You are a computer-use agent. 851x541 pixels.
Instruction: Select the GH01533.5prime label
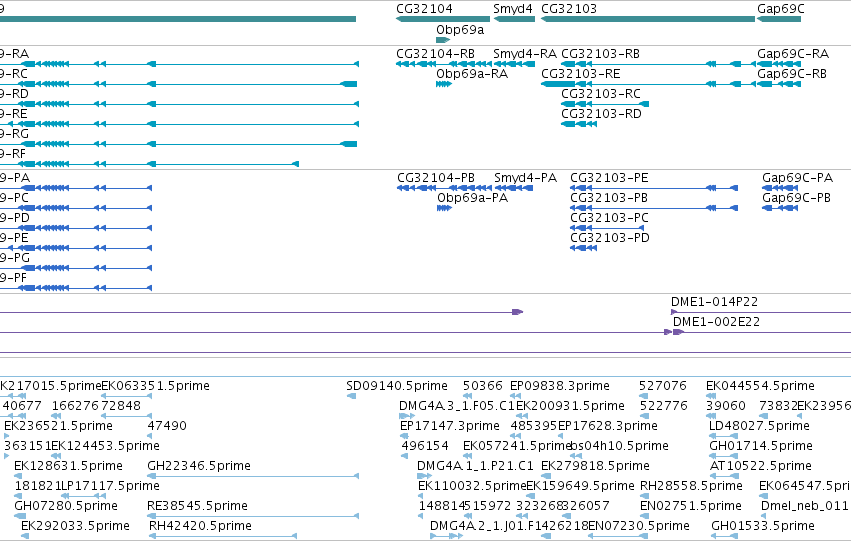[x=763, y=526]
